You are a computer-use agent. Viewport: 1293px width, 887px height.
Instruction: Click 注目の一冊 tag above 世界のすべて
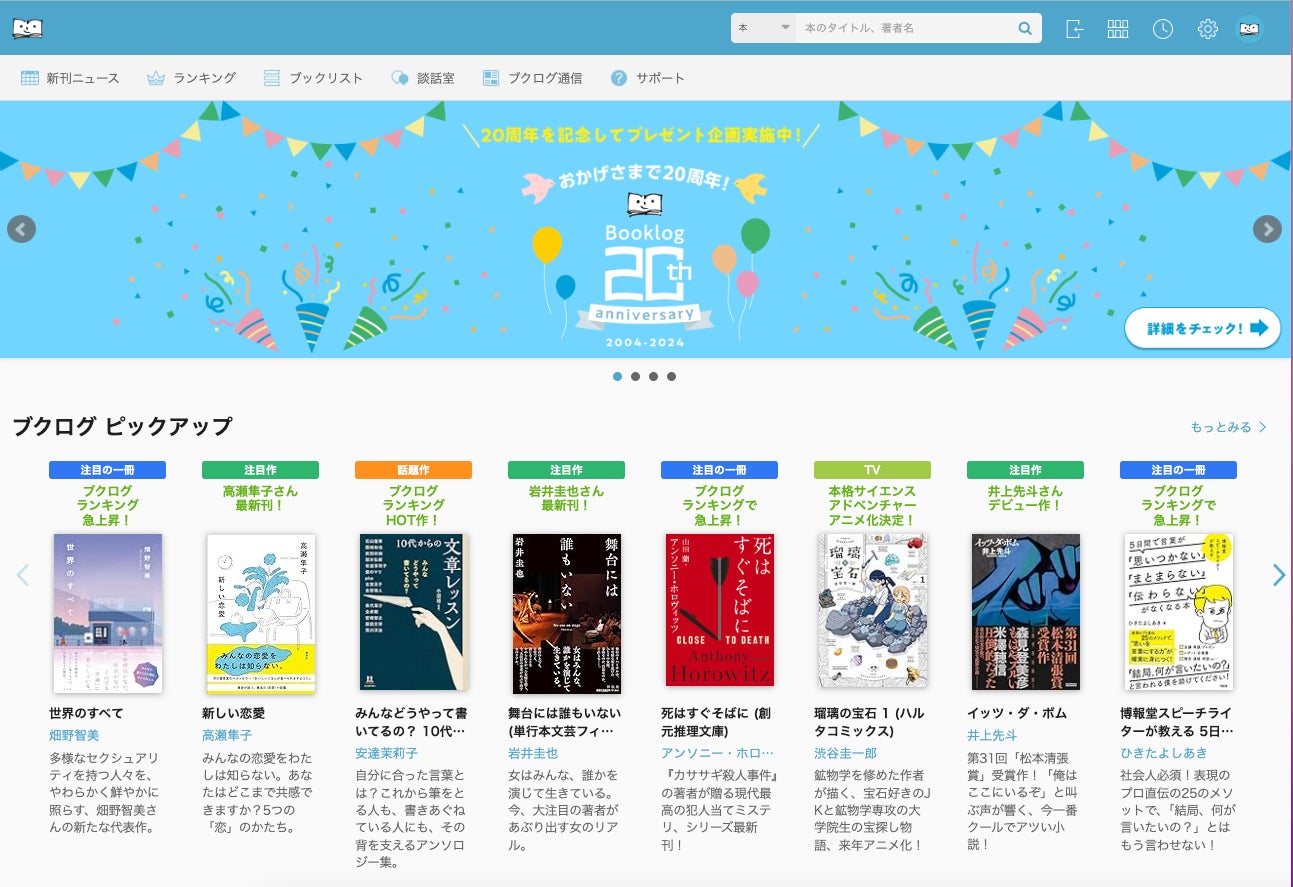[107, 470]
